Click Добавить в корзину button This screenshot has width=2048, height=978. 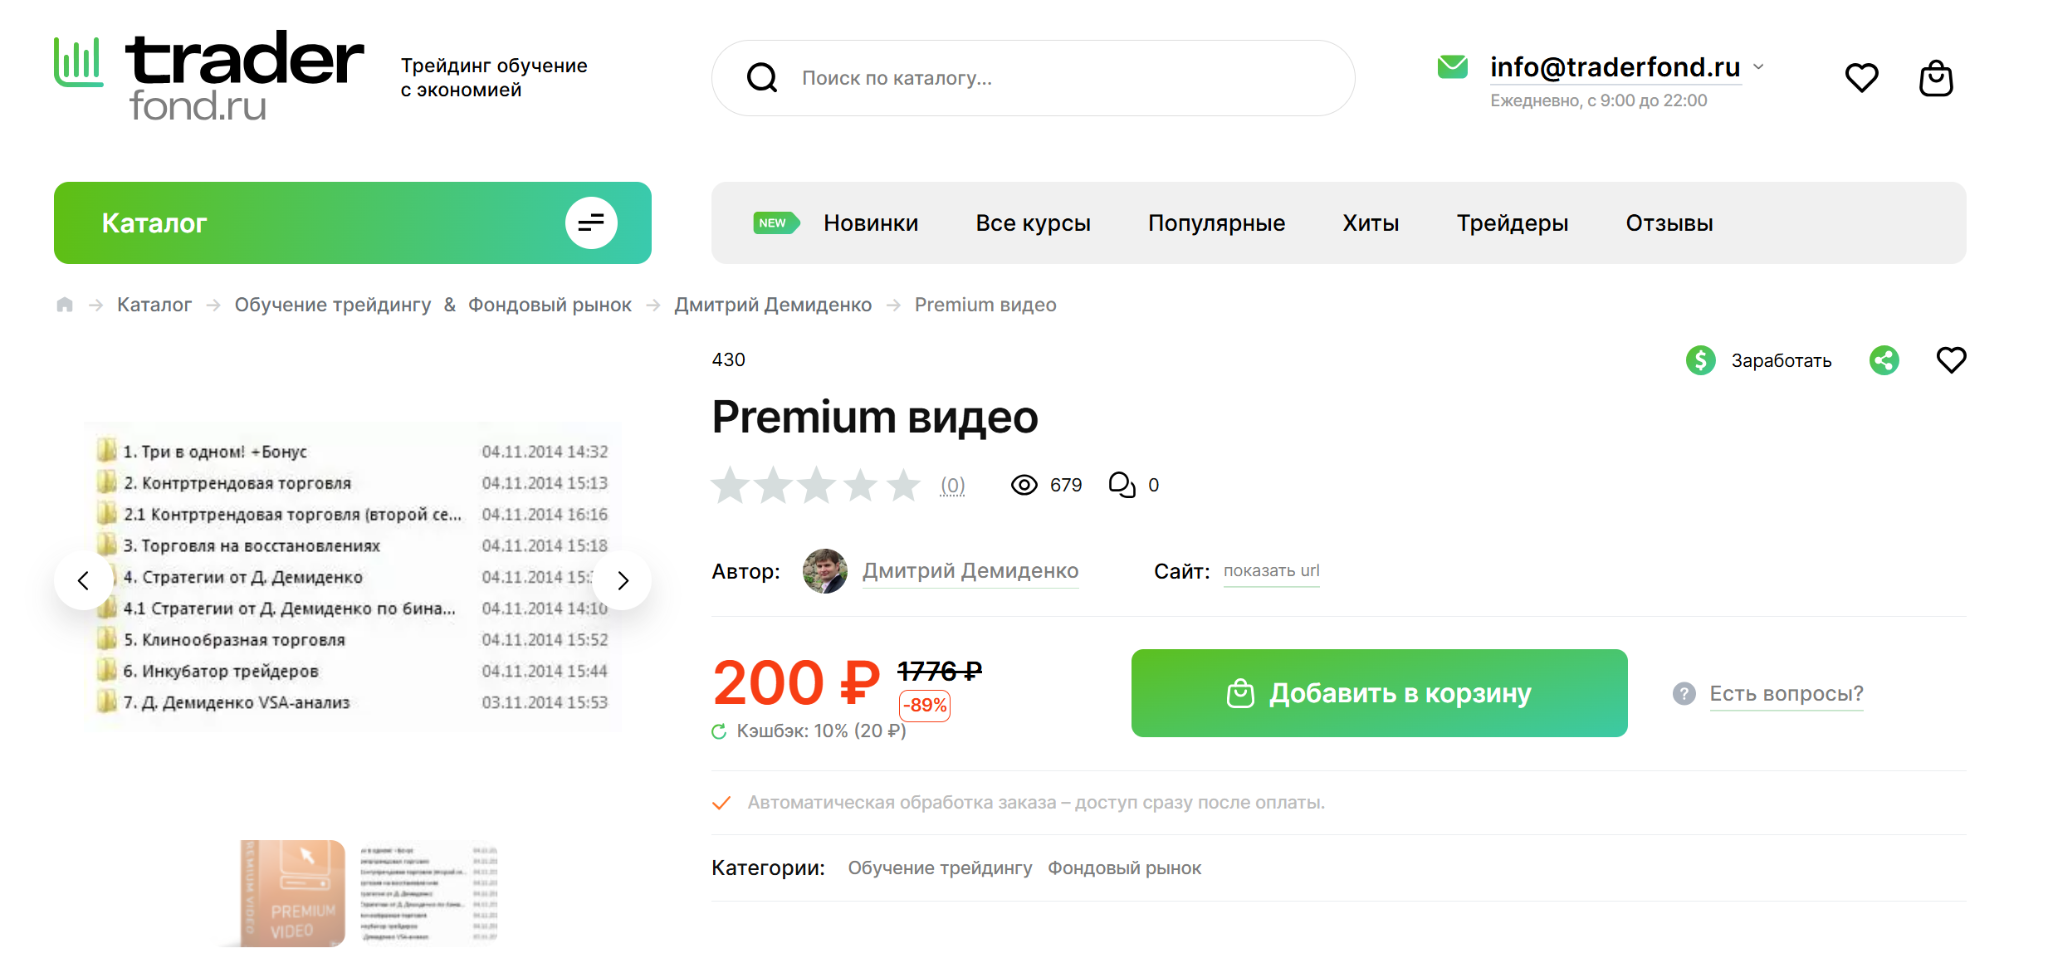[x=1379, y=693]
